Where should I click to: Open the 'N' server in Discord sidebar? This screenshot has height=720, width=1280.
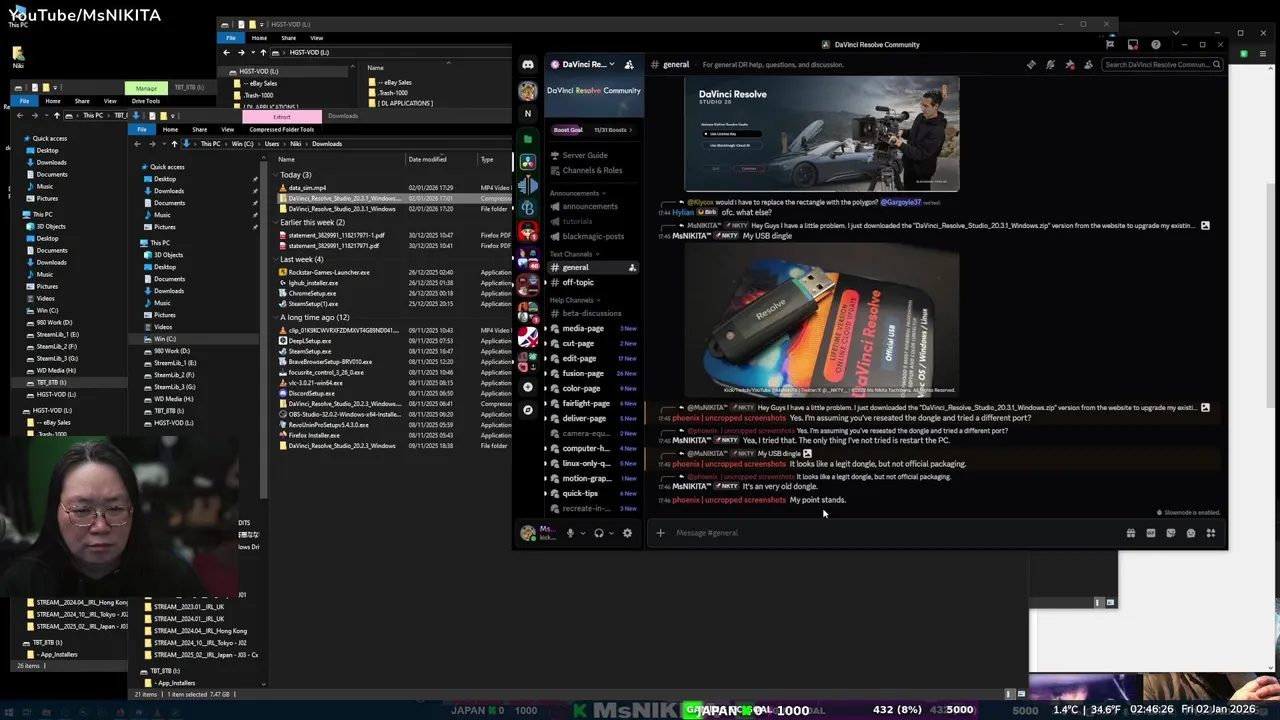pos(527,113)
